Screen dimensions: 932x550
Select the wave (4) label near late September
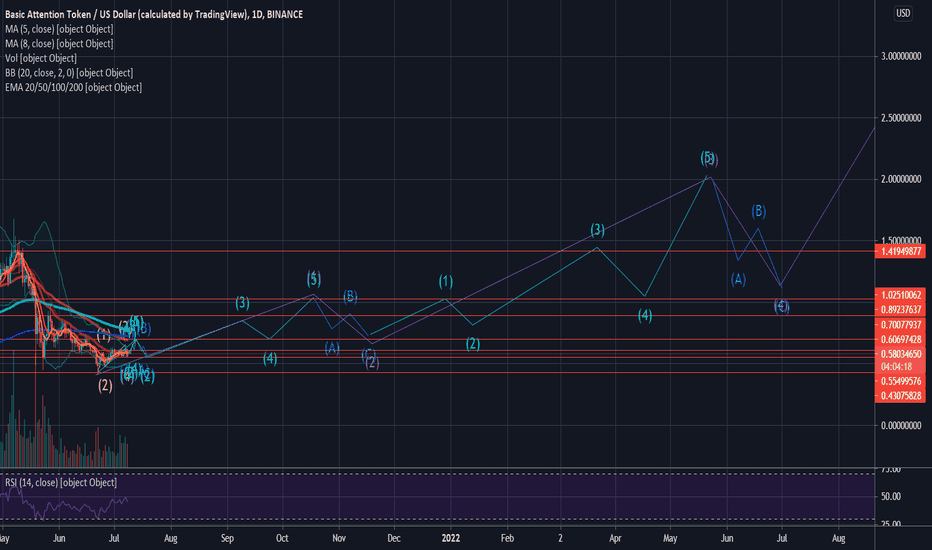270,359
